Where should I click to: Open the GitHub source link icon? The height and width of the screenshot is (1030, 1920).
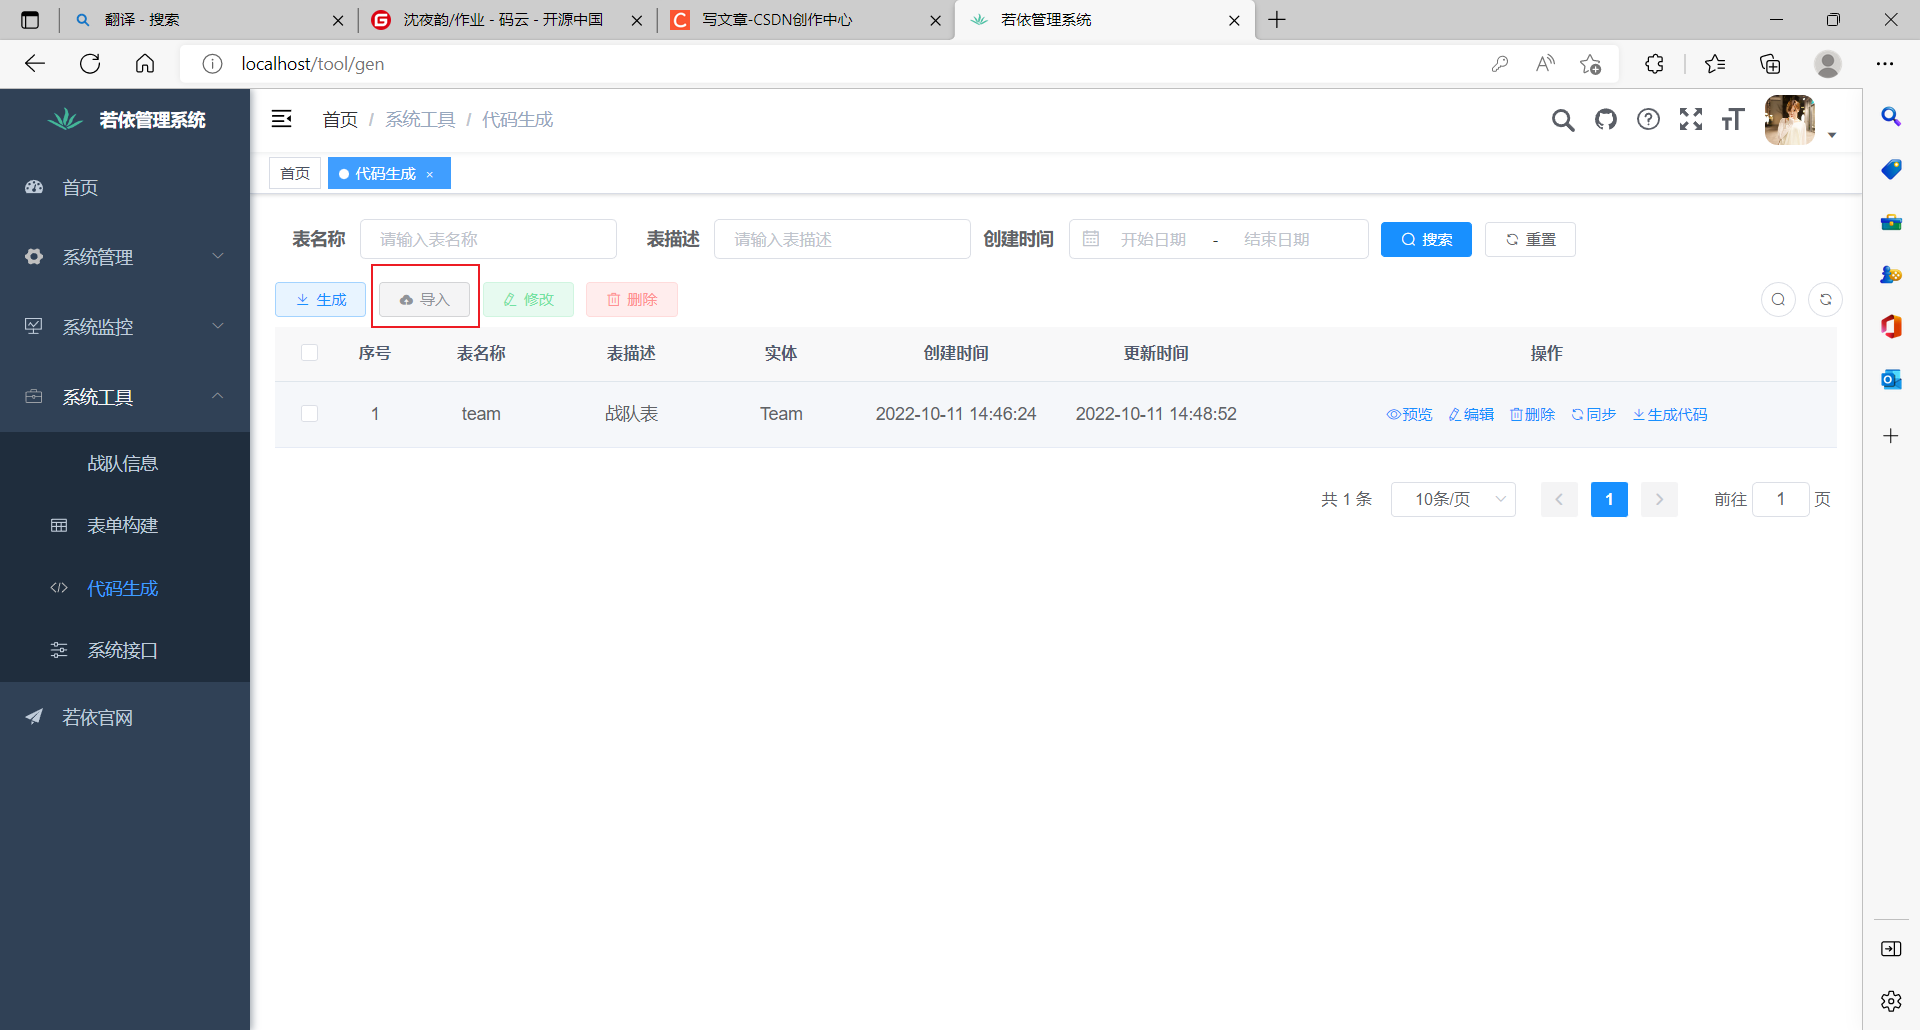click(1606, 120)
